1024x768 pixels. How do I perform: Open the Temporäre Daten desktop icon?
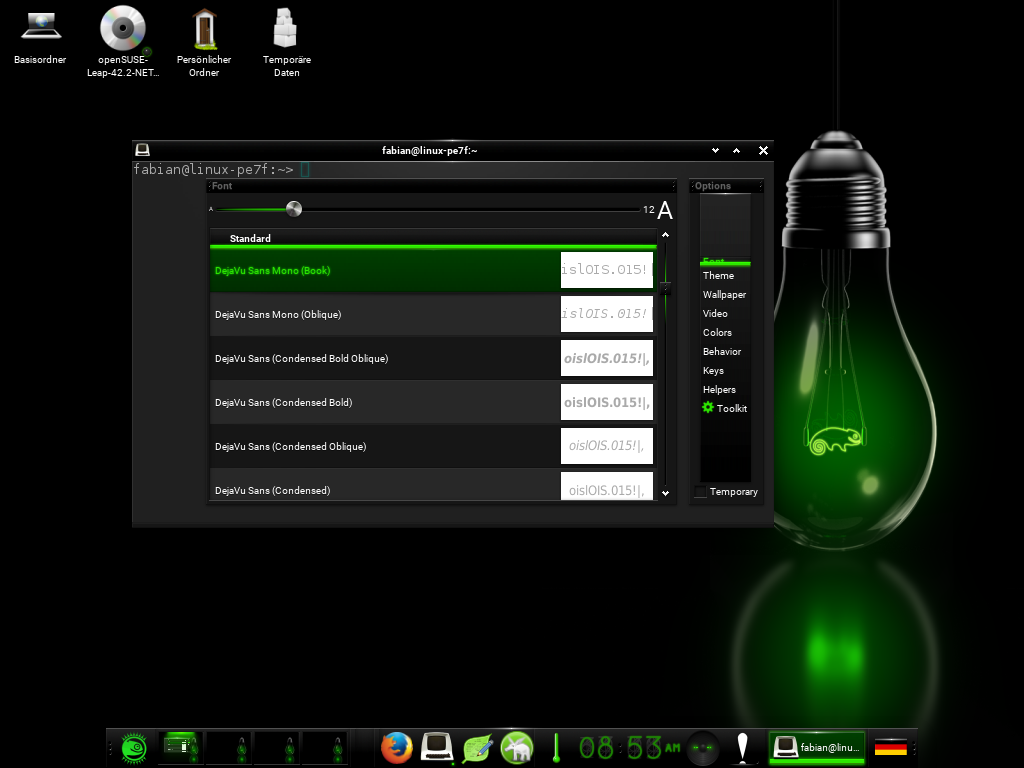[286, 29]
